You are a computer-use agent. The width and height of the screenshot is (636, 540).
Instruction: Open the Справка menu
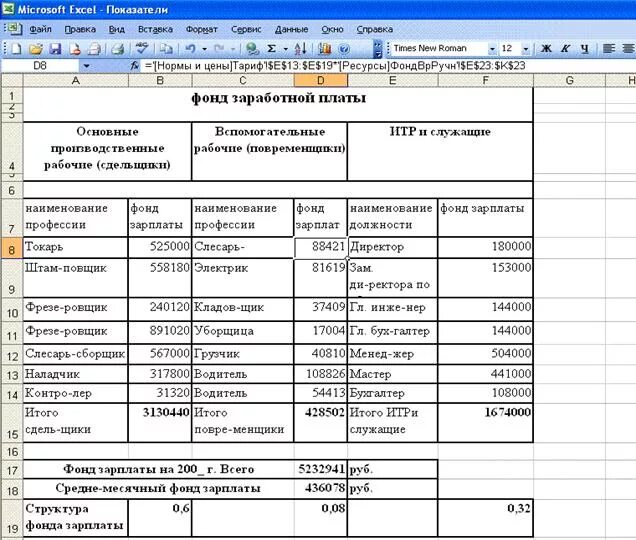[x=374, y=29]
